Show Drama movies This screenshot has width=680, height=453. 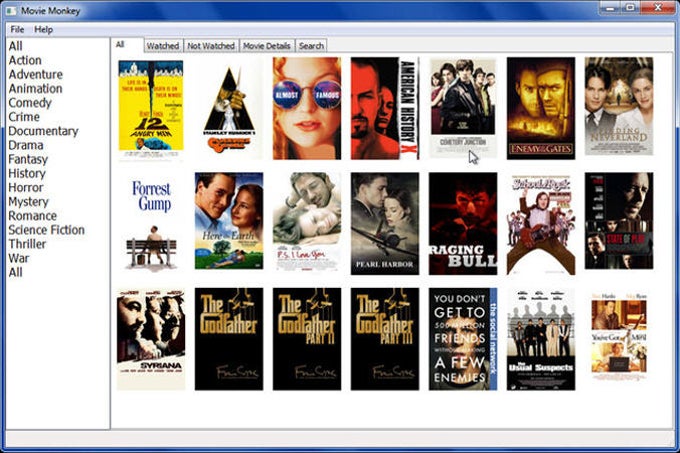point(26,145)
